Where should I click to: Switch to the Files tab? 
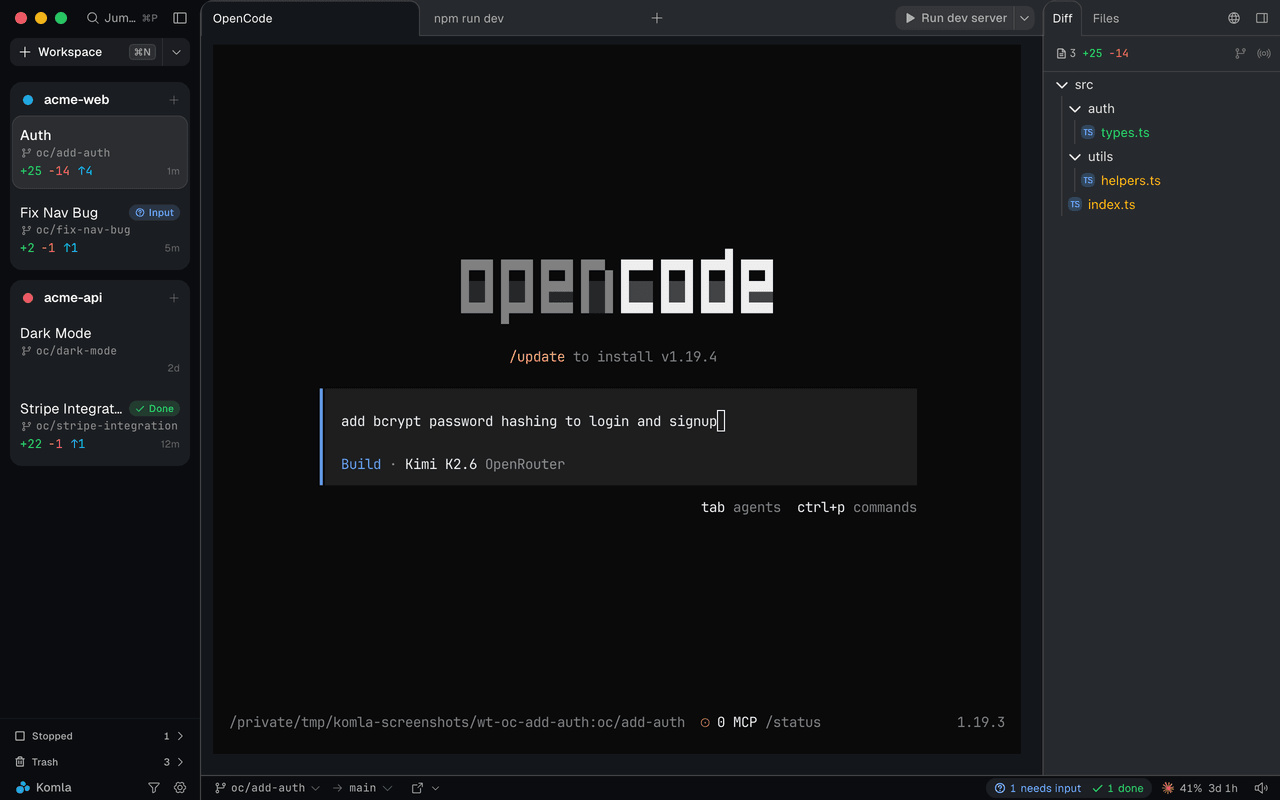pyautogui.click(x=1106, y=18)
